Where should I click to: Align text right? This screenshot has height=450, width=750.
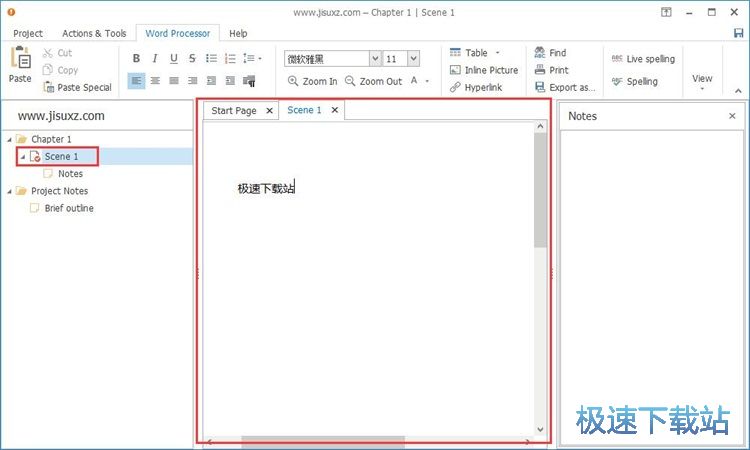point(192,81)
